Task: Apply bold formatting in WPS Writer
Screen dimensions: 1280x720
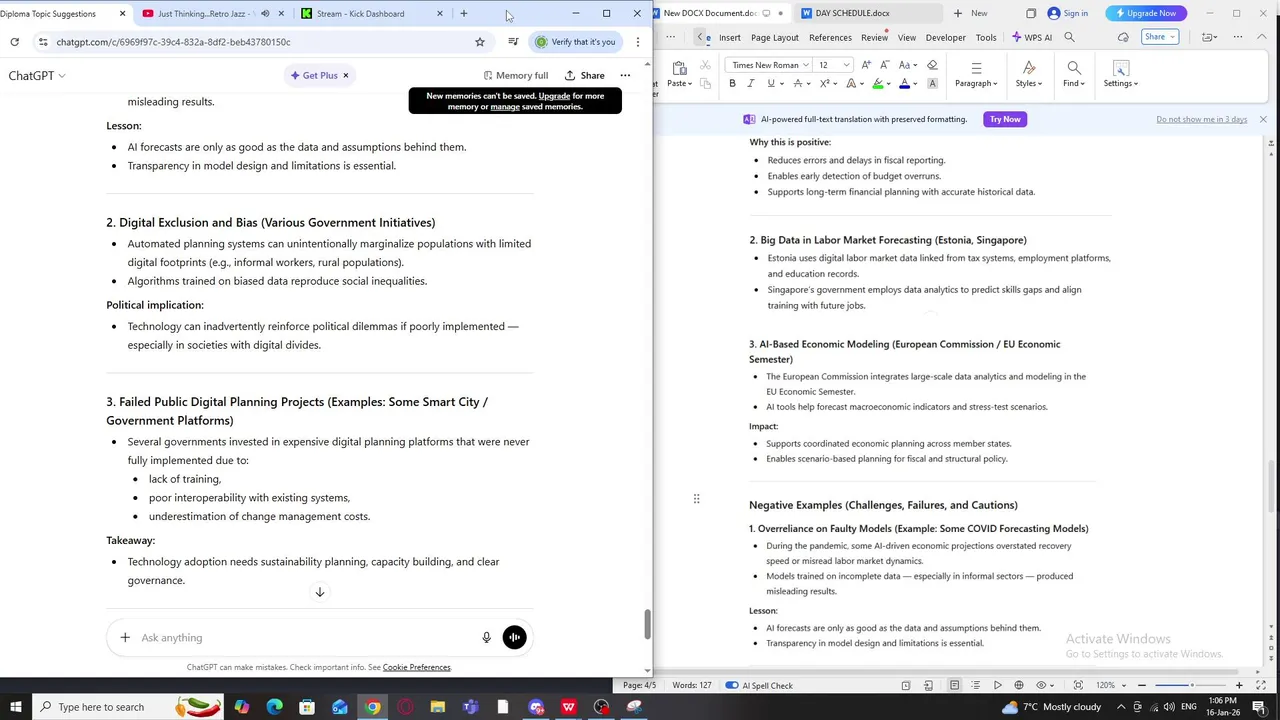Action: point(732,84)
